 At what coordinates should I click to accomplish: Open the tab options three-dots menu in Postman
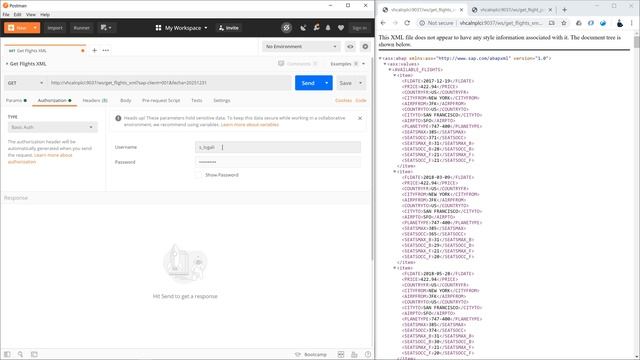[106, 50]
